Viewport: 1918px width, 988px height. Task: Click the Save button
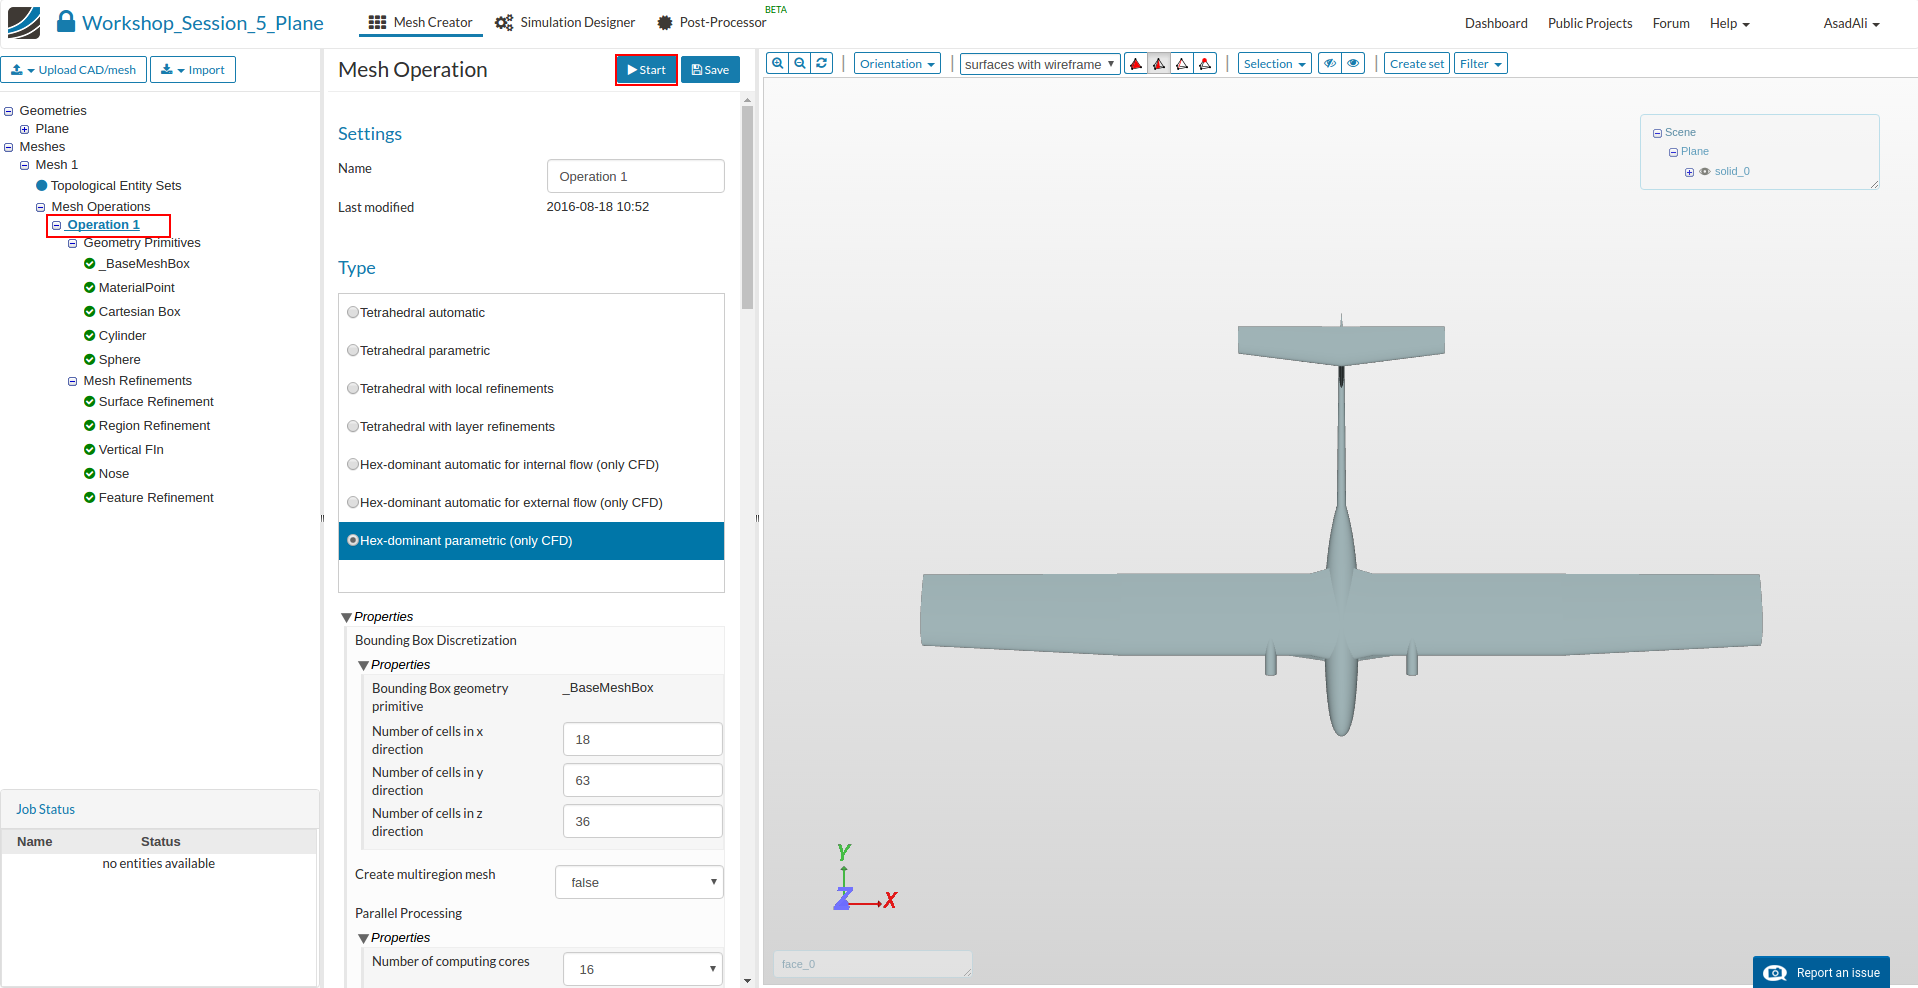click(x=710, y=70)
